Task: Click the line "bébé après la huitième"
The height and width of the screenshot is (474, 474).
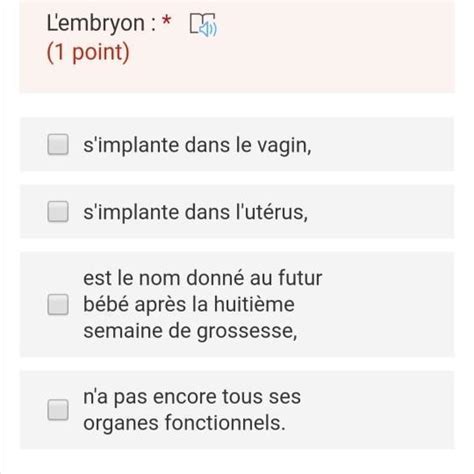Action: (189, 304)
